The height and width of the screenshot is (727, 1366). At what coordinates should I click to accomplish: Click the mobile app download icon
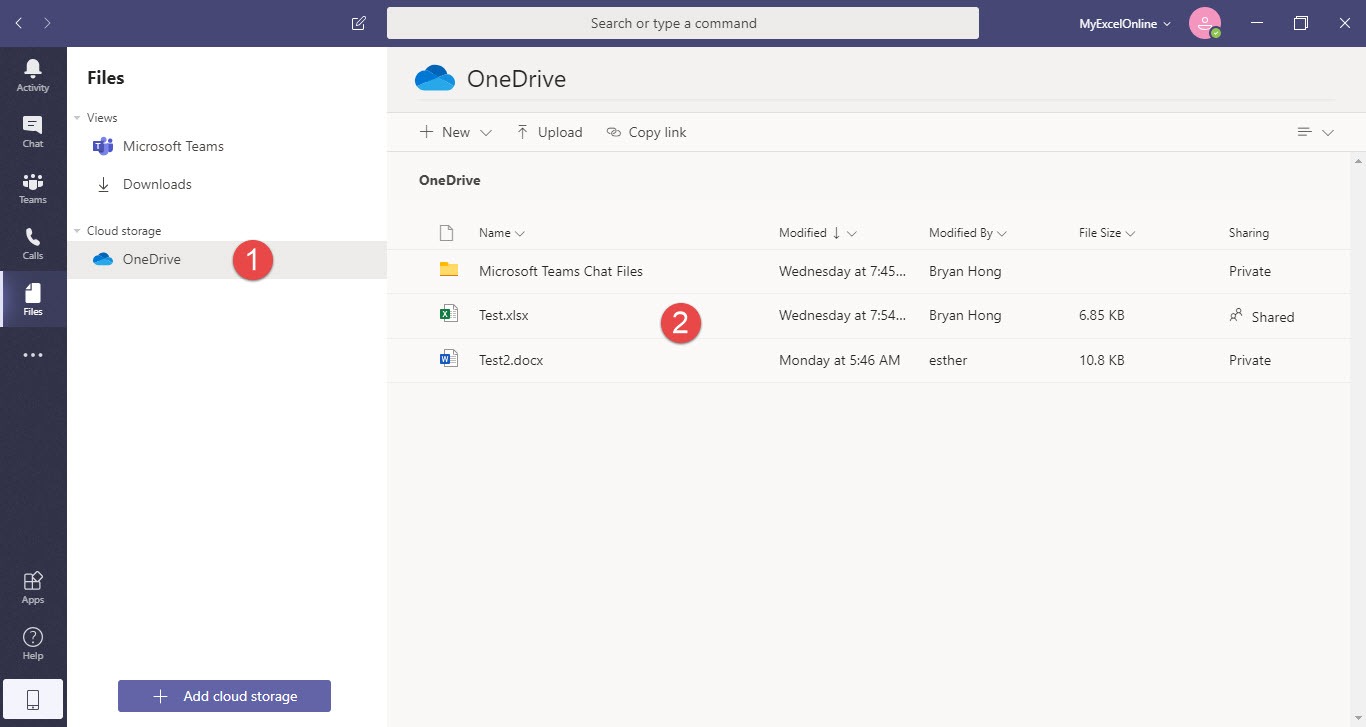point(33,700)
